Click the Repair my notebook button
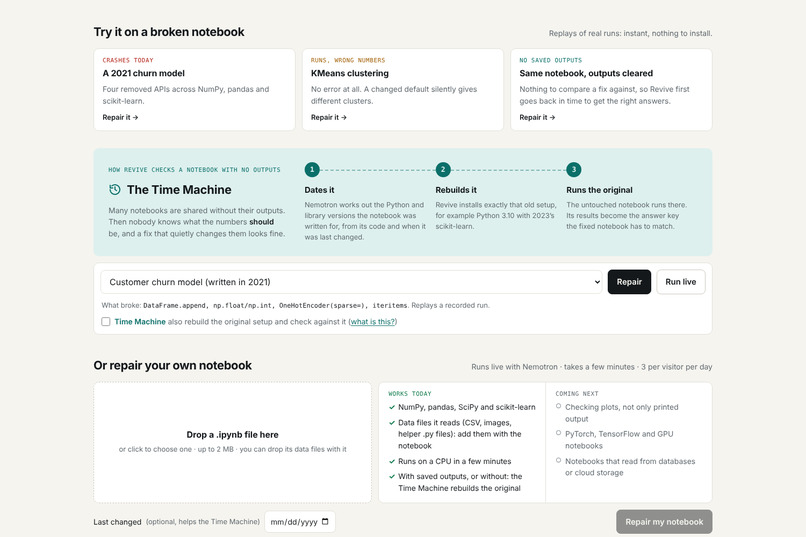 coord(664,522)
